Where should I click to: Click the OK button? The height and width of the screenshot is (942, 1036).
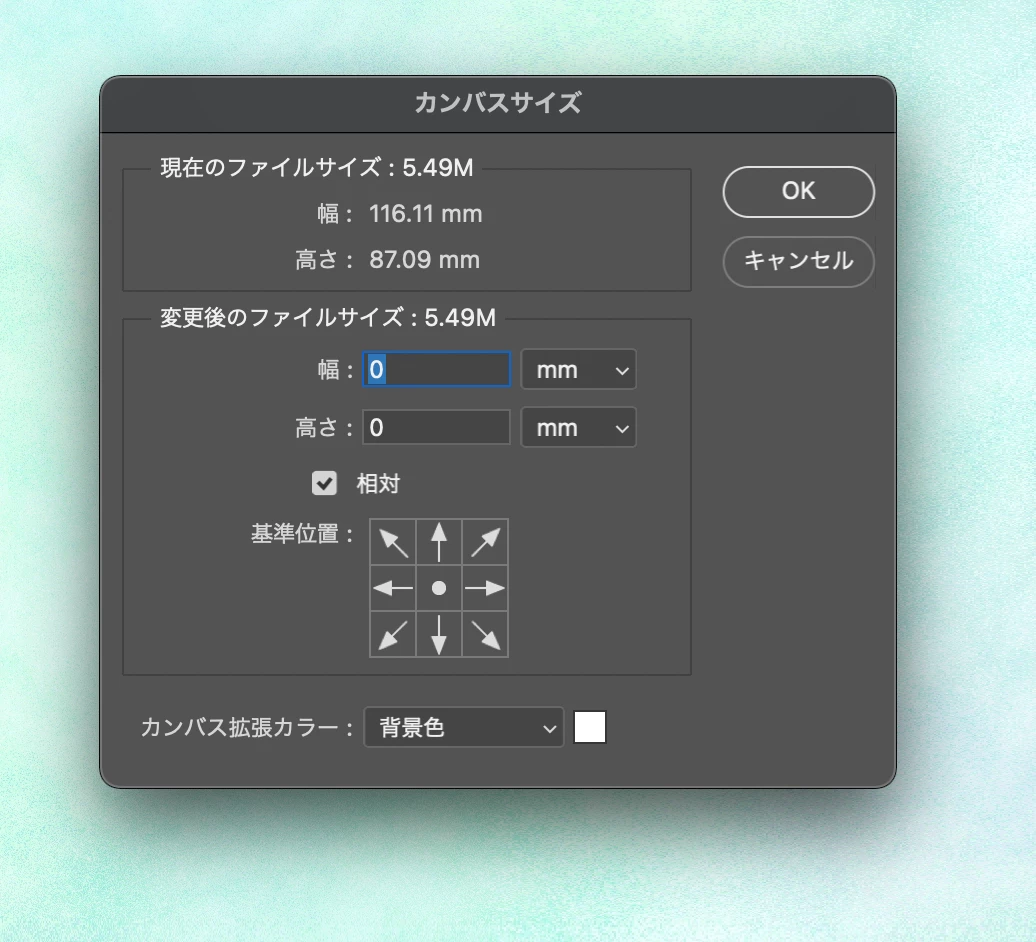coord(799,192)
